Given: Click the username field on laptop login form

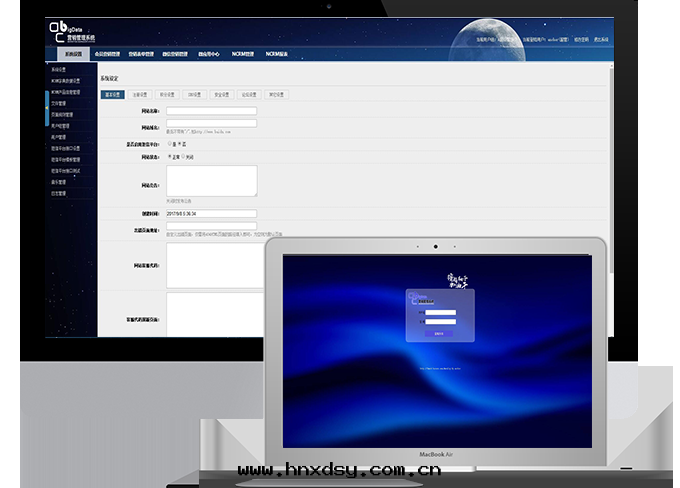Looking at the screenshot, I should [x=441, y=313].
